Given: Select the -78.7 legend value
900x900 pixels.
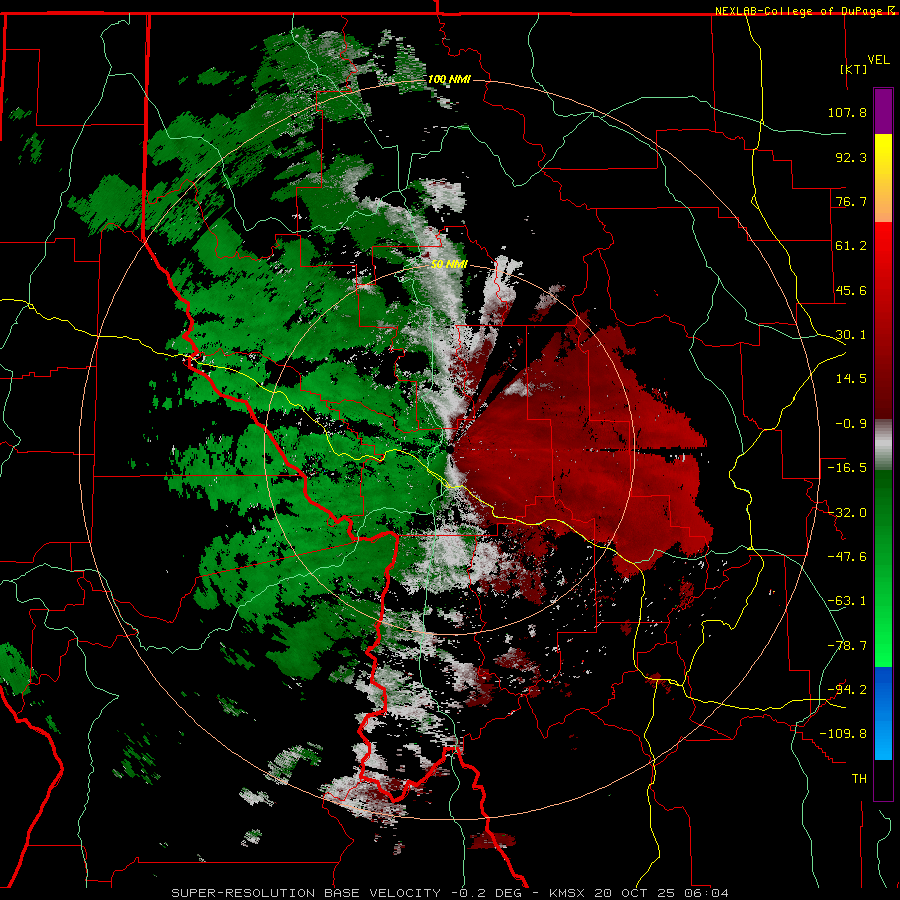Looking at the screenshot, I should point(847,646).
